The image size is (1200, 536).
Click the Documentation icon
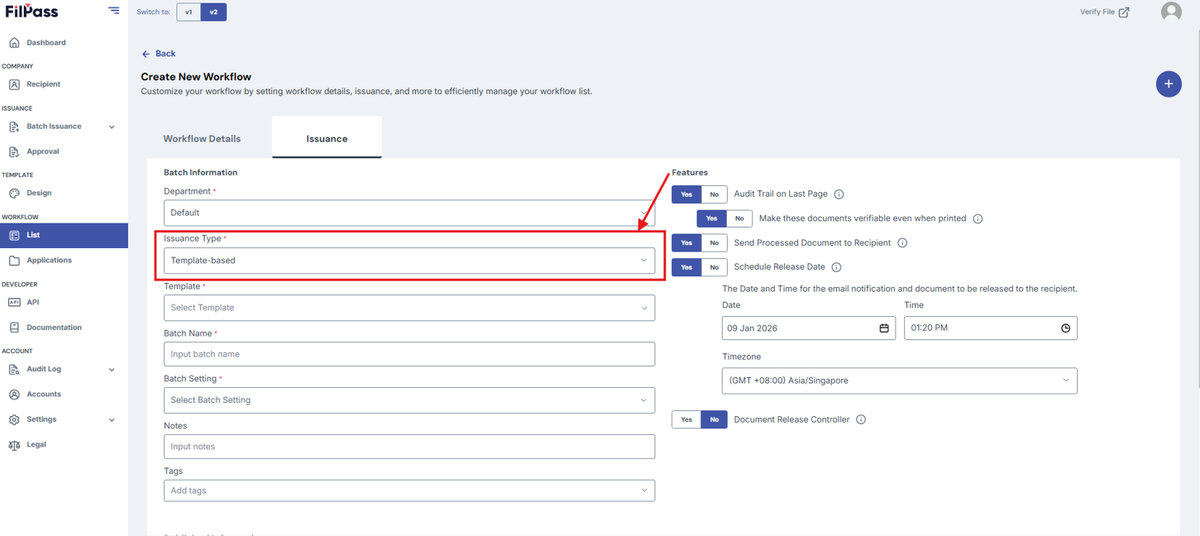point(14,328)
